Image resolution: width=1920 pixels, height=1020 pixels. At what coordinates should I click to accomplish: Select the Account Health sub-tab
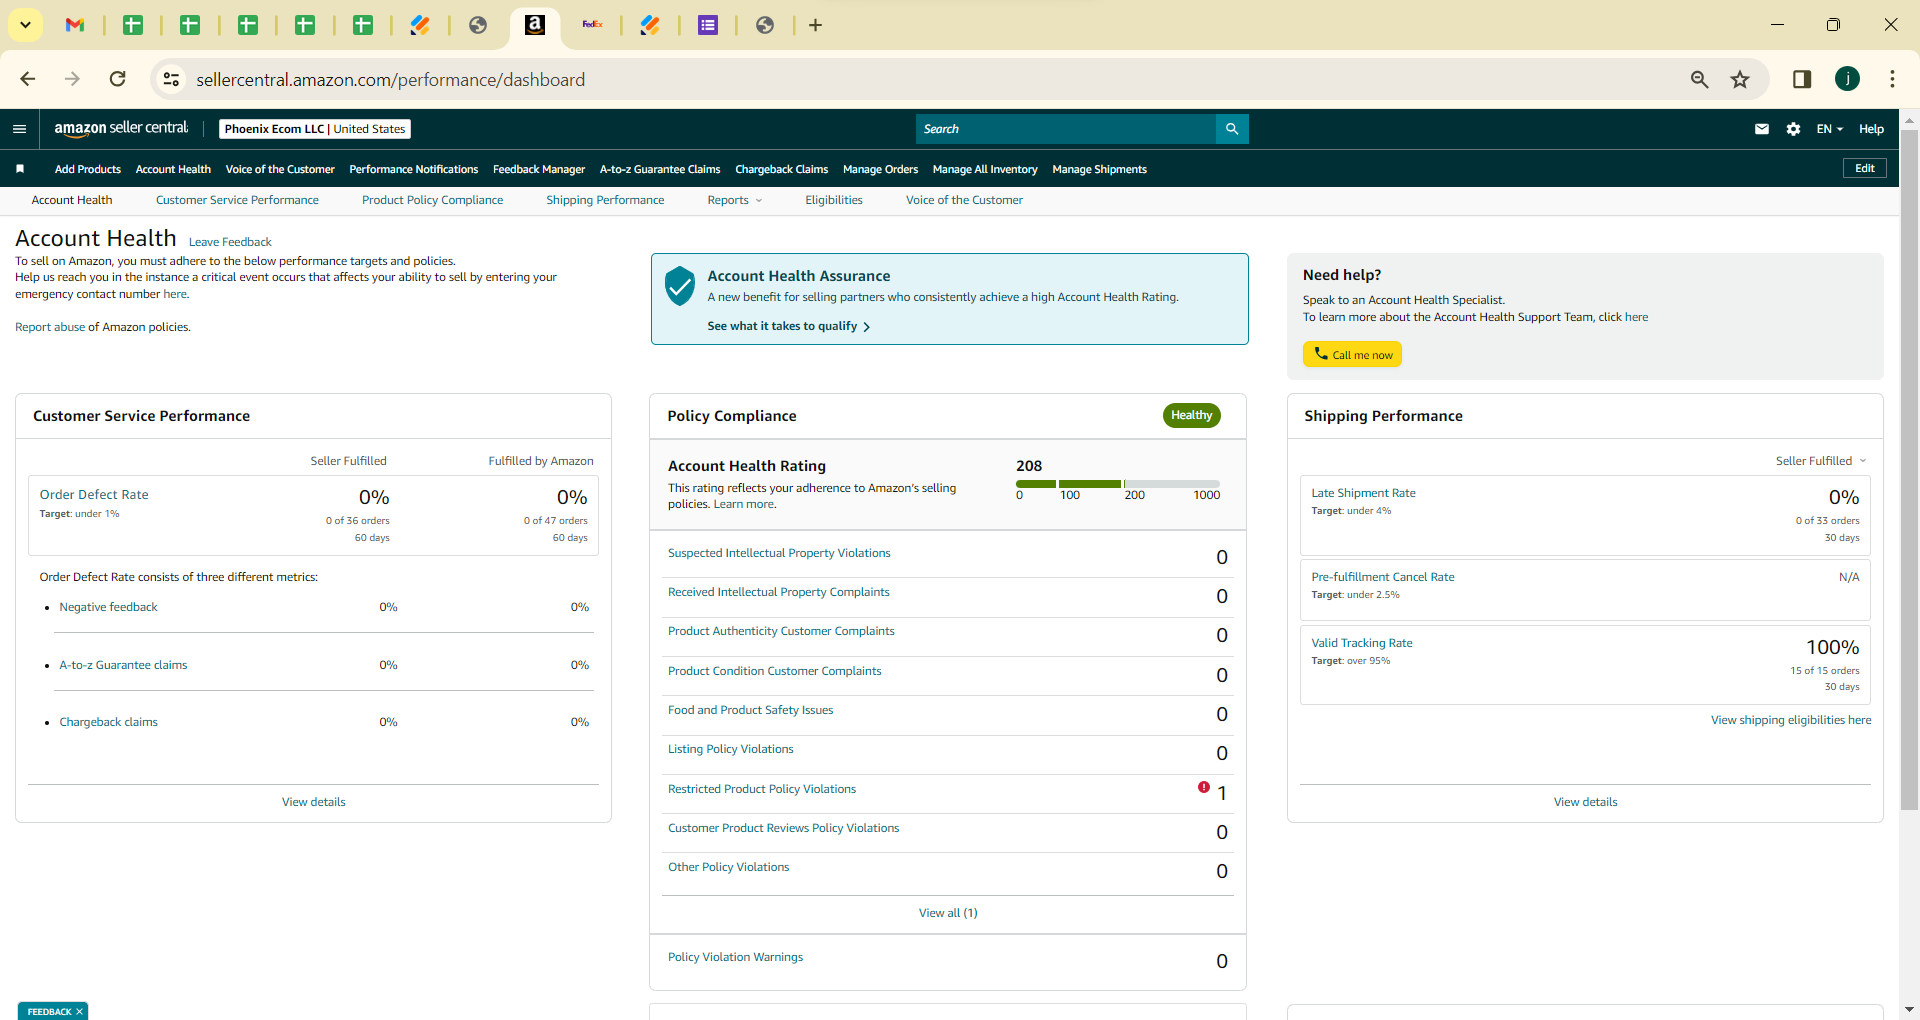pyautogui.click(x=72, y=200)
